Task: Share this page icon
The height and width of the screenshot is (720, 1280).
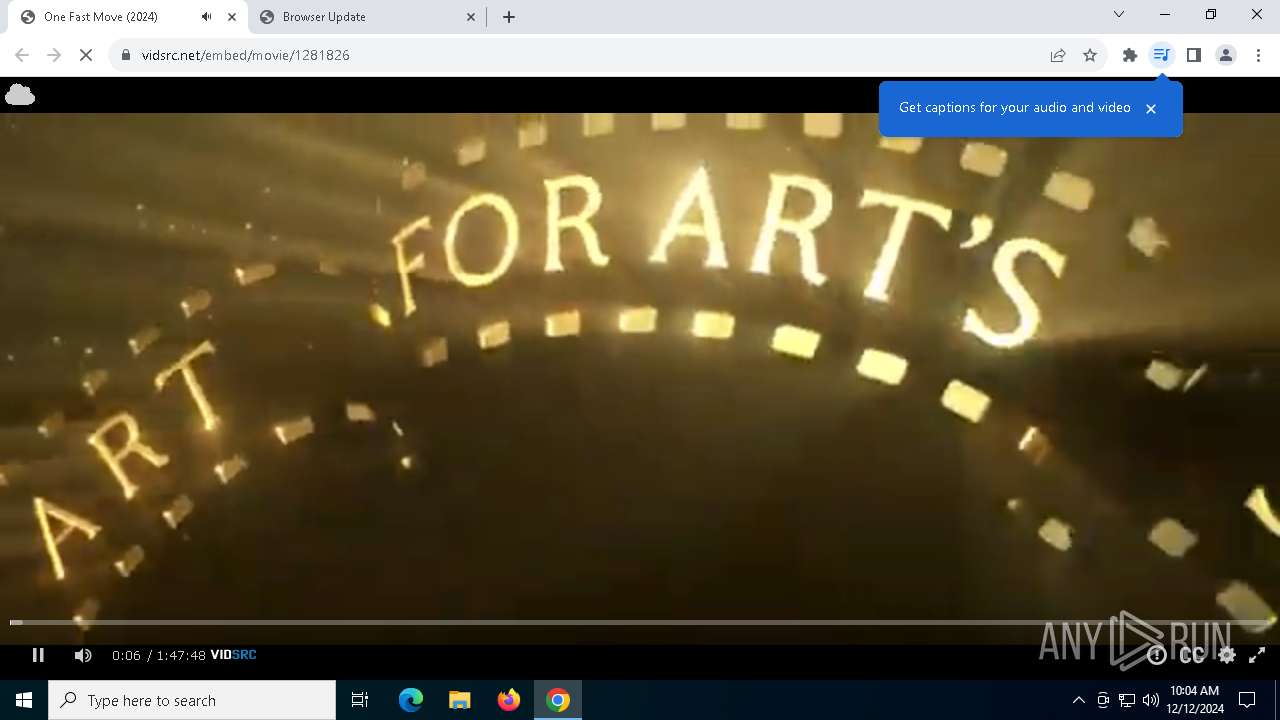Action: tap(1058, 55)
